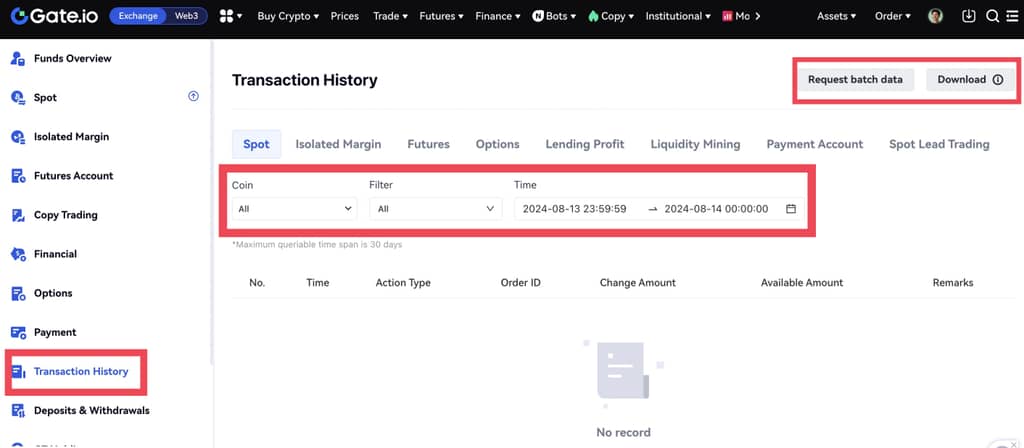This screenshot has width=1024, height=448.
Task: Click the download app icon in header
Action: pyautogui.click(x=968, y=16)
